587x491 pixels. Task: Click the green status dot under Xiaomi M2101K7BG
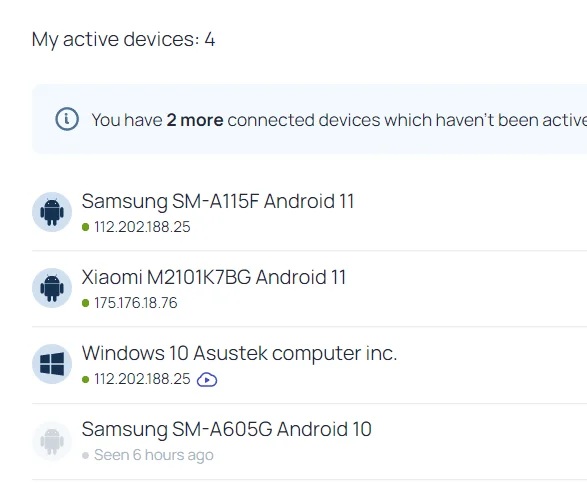pos(85,303)
